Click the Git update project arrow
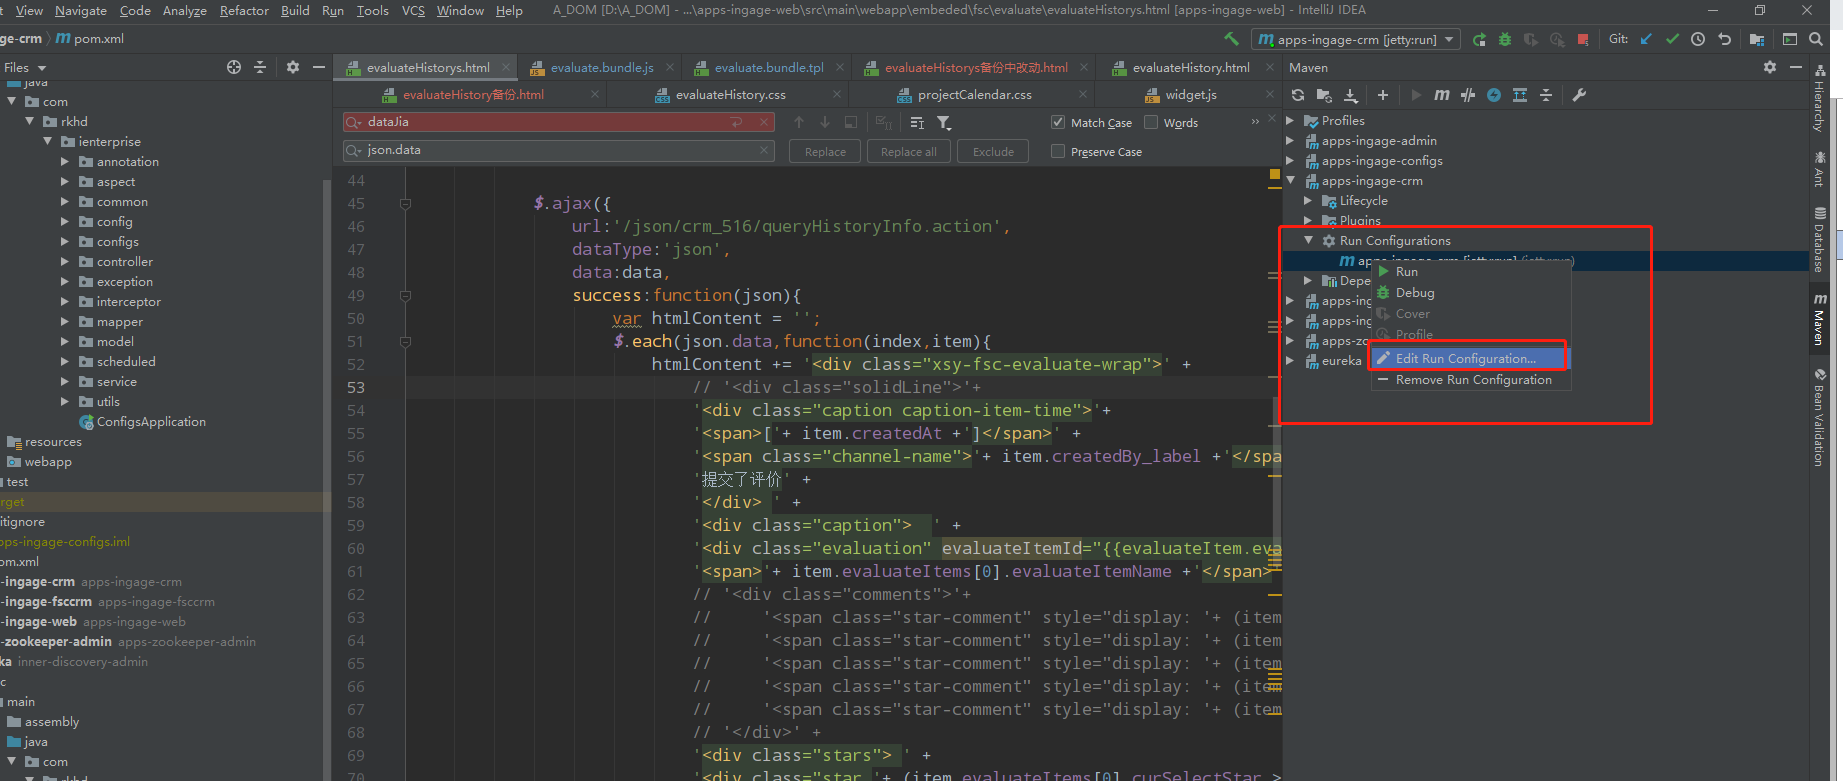Screen dimensions: 1843x781 tap(1646, 39)
